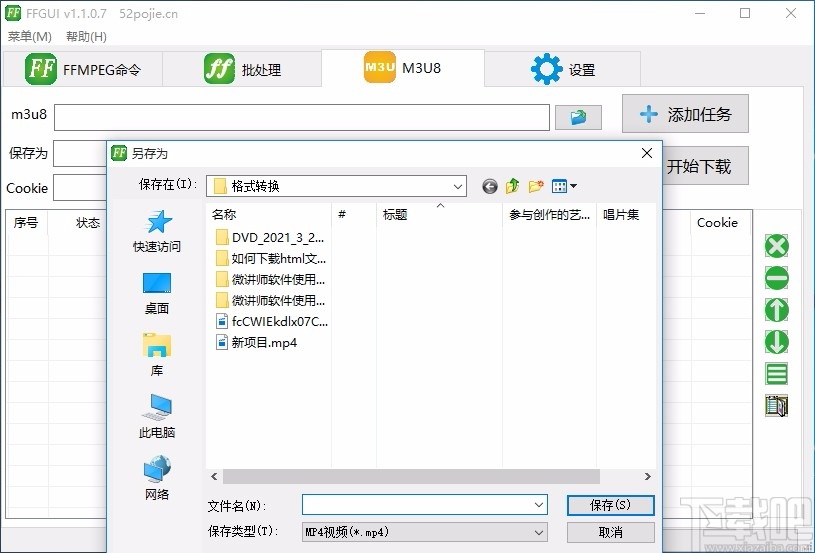This screenshot has height=553, width=815.
Task: Click the m3u8 URL input field
Action: 301,117
